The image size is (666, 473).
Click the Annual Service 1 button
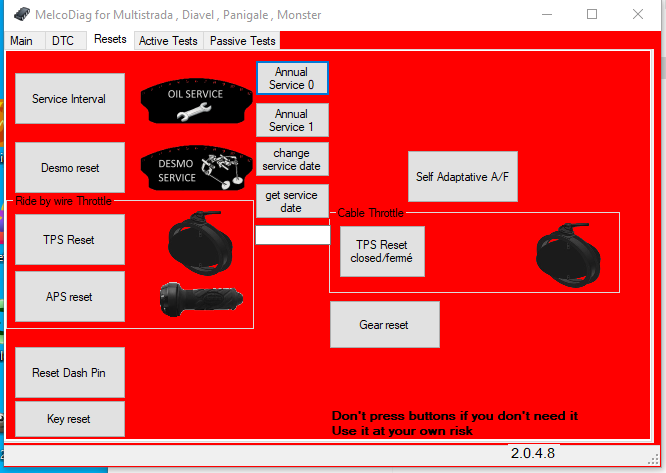pyautogui.click(x=291, y=120)
